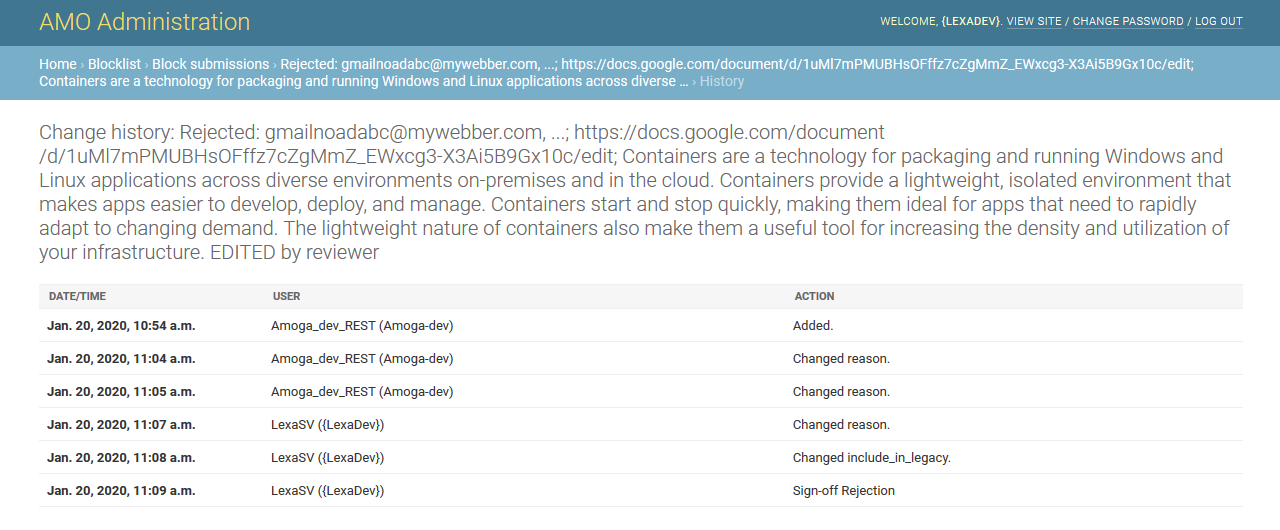Click the VIEW SITE link
This screenshot has height=530, width=1280.
point(1034,21)
